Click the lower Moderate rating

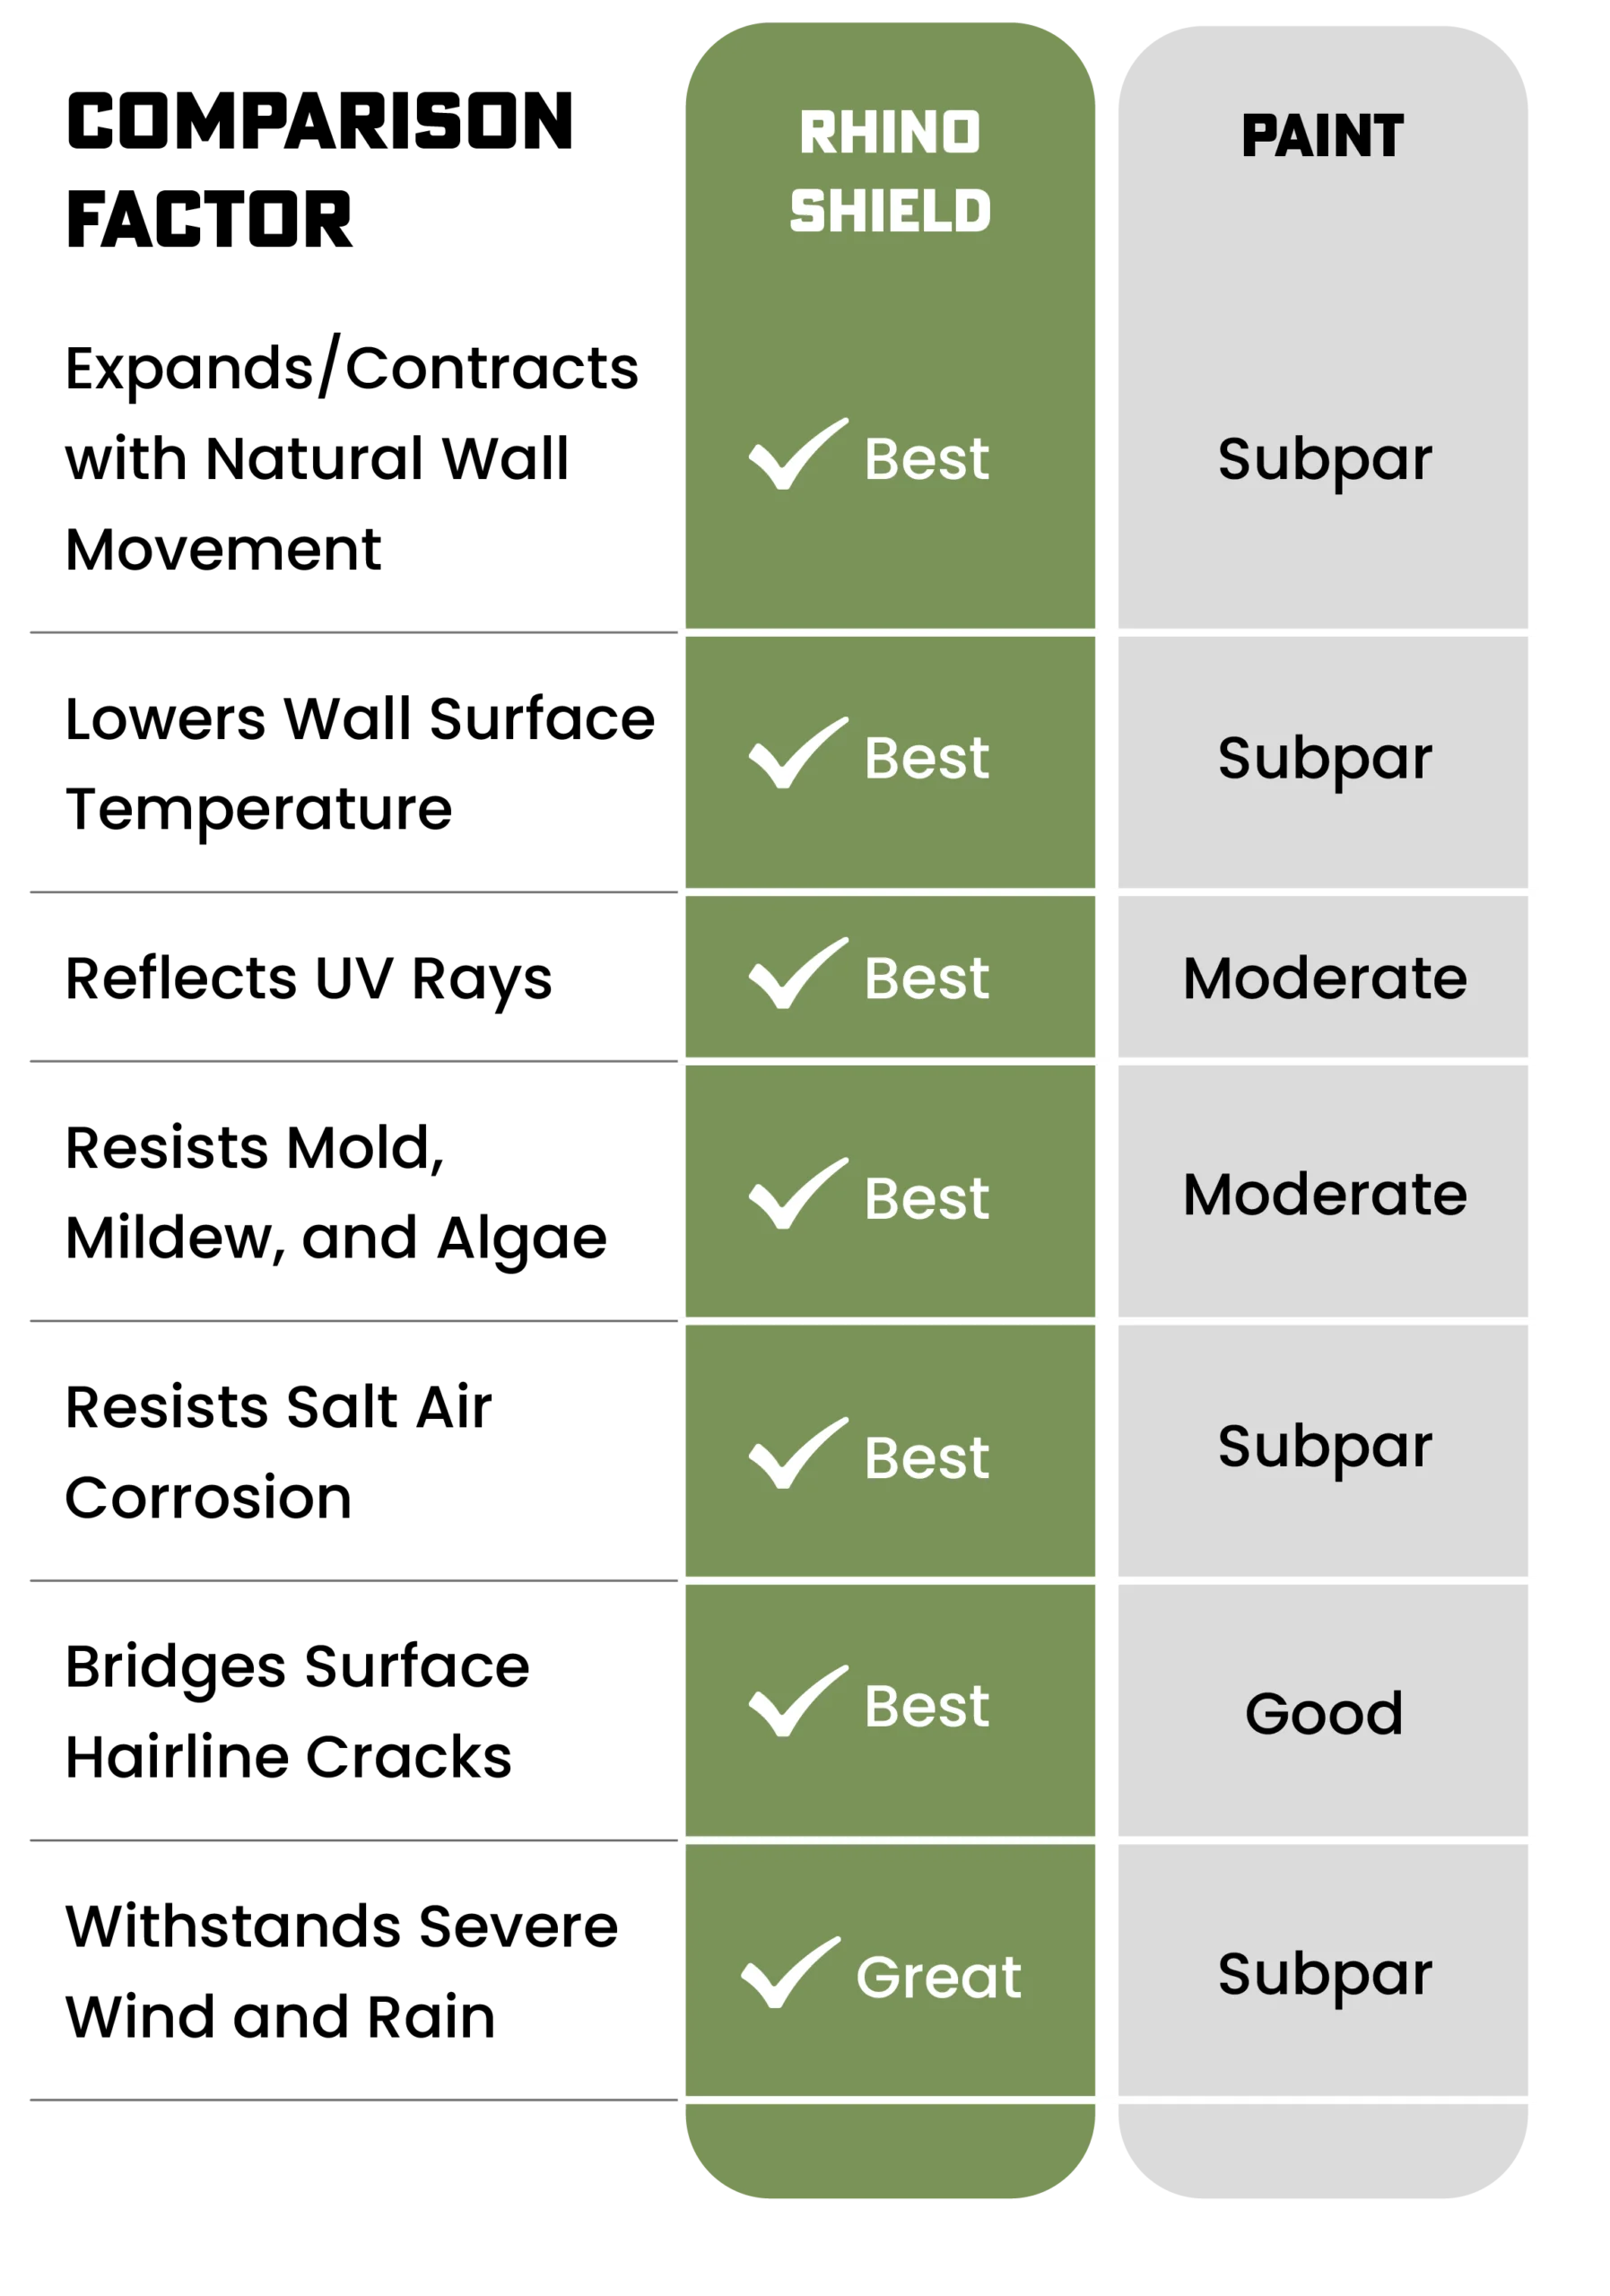click(x=1324, y=1194)
